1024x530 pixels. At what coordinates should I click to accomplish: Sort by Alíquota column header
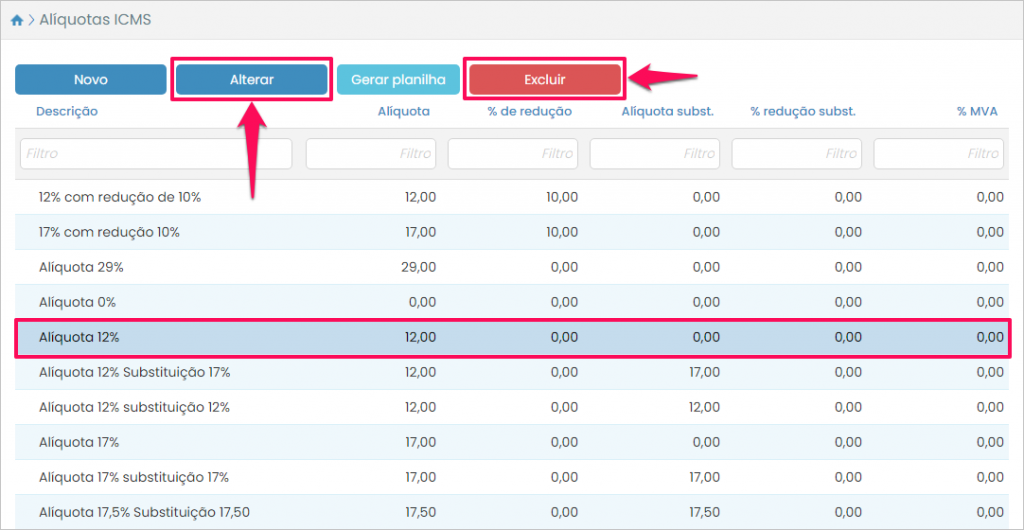(x=403, y=111)
